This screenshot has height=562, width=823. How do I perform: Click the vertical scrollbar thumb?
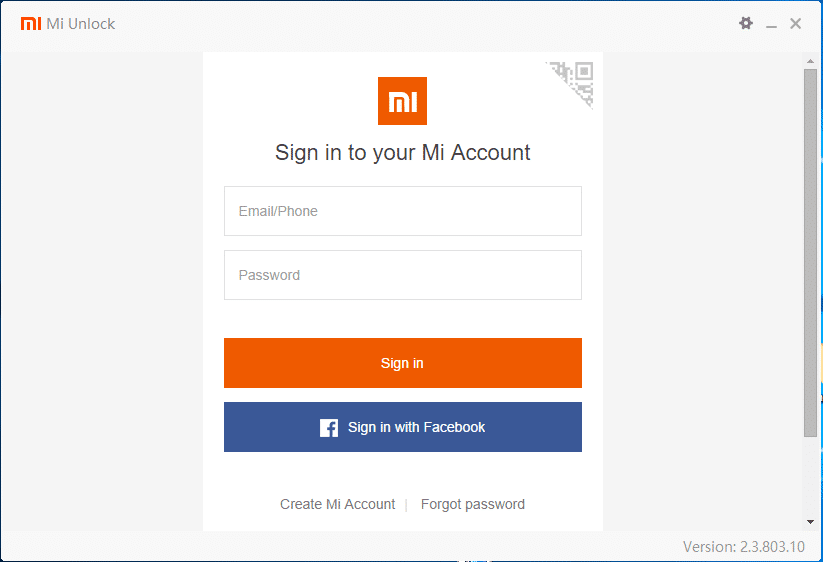coord(810,252)
